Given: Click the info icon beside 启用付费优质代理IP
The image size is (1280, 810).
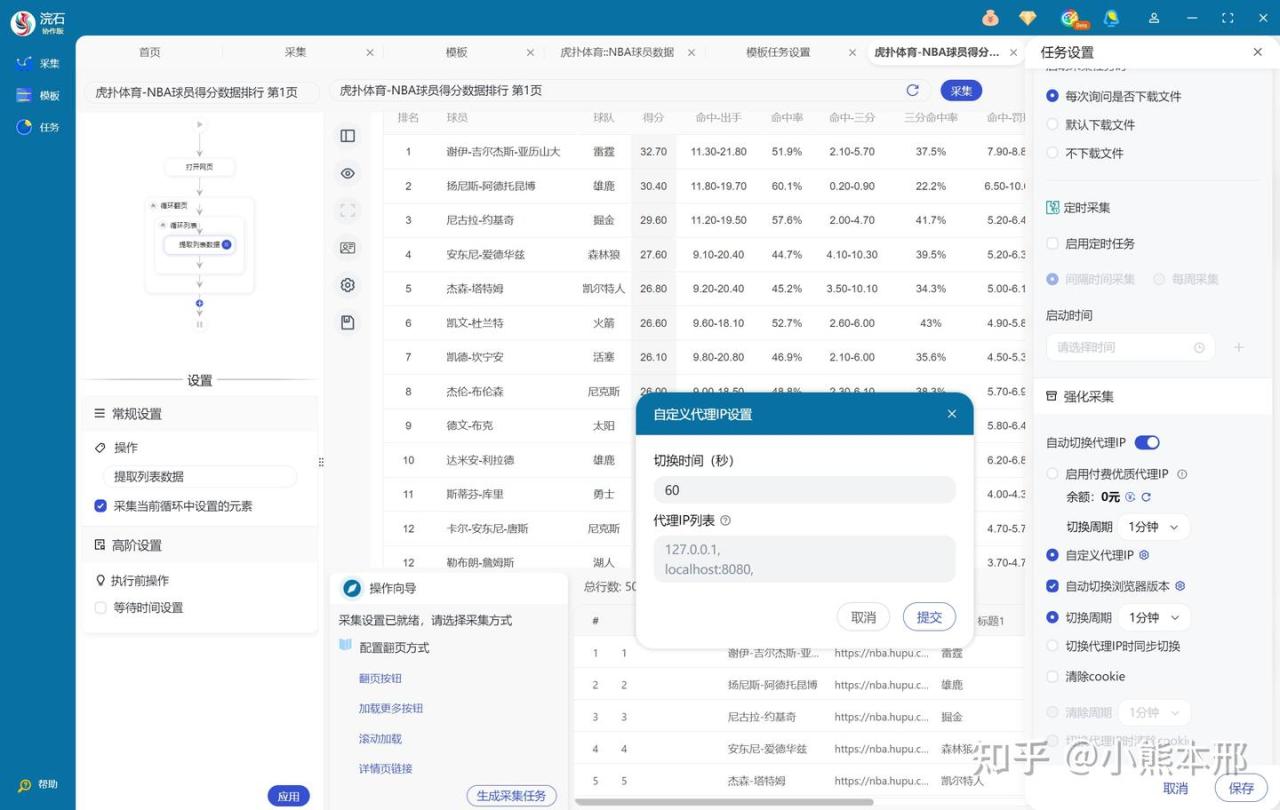Looking at the screenshot, I should click(1182, 474).
